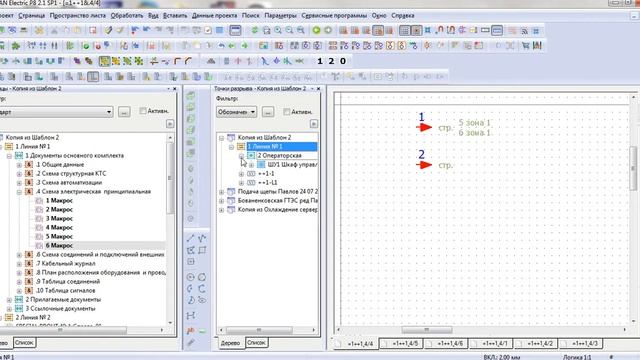The image size is (640, 360).
Task: Enable Актив. checkbox in pages navigator
Action: 143,111
